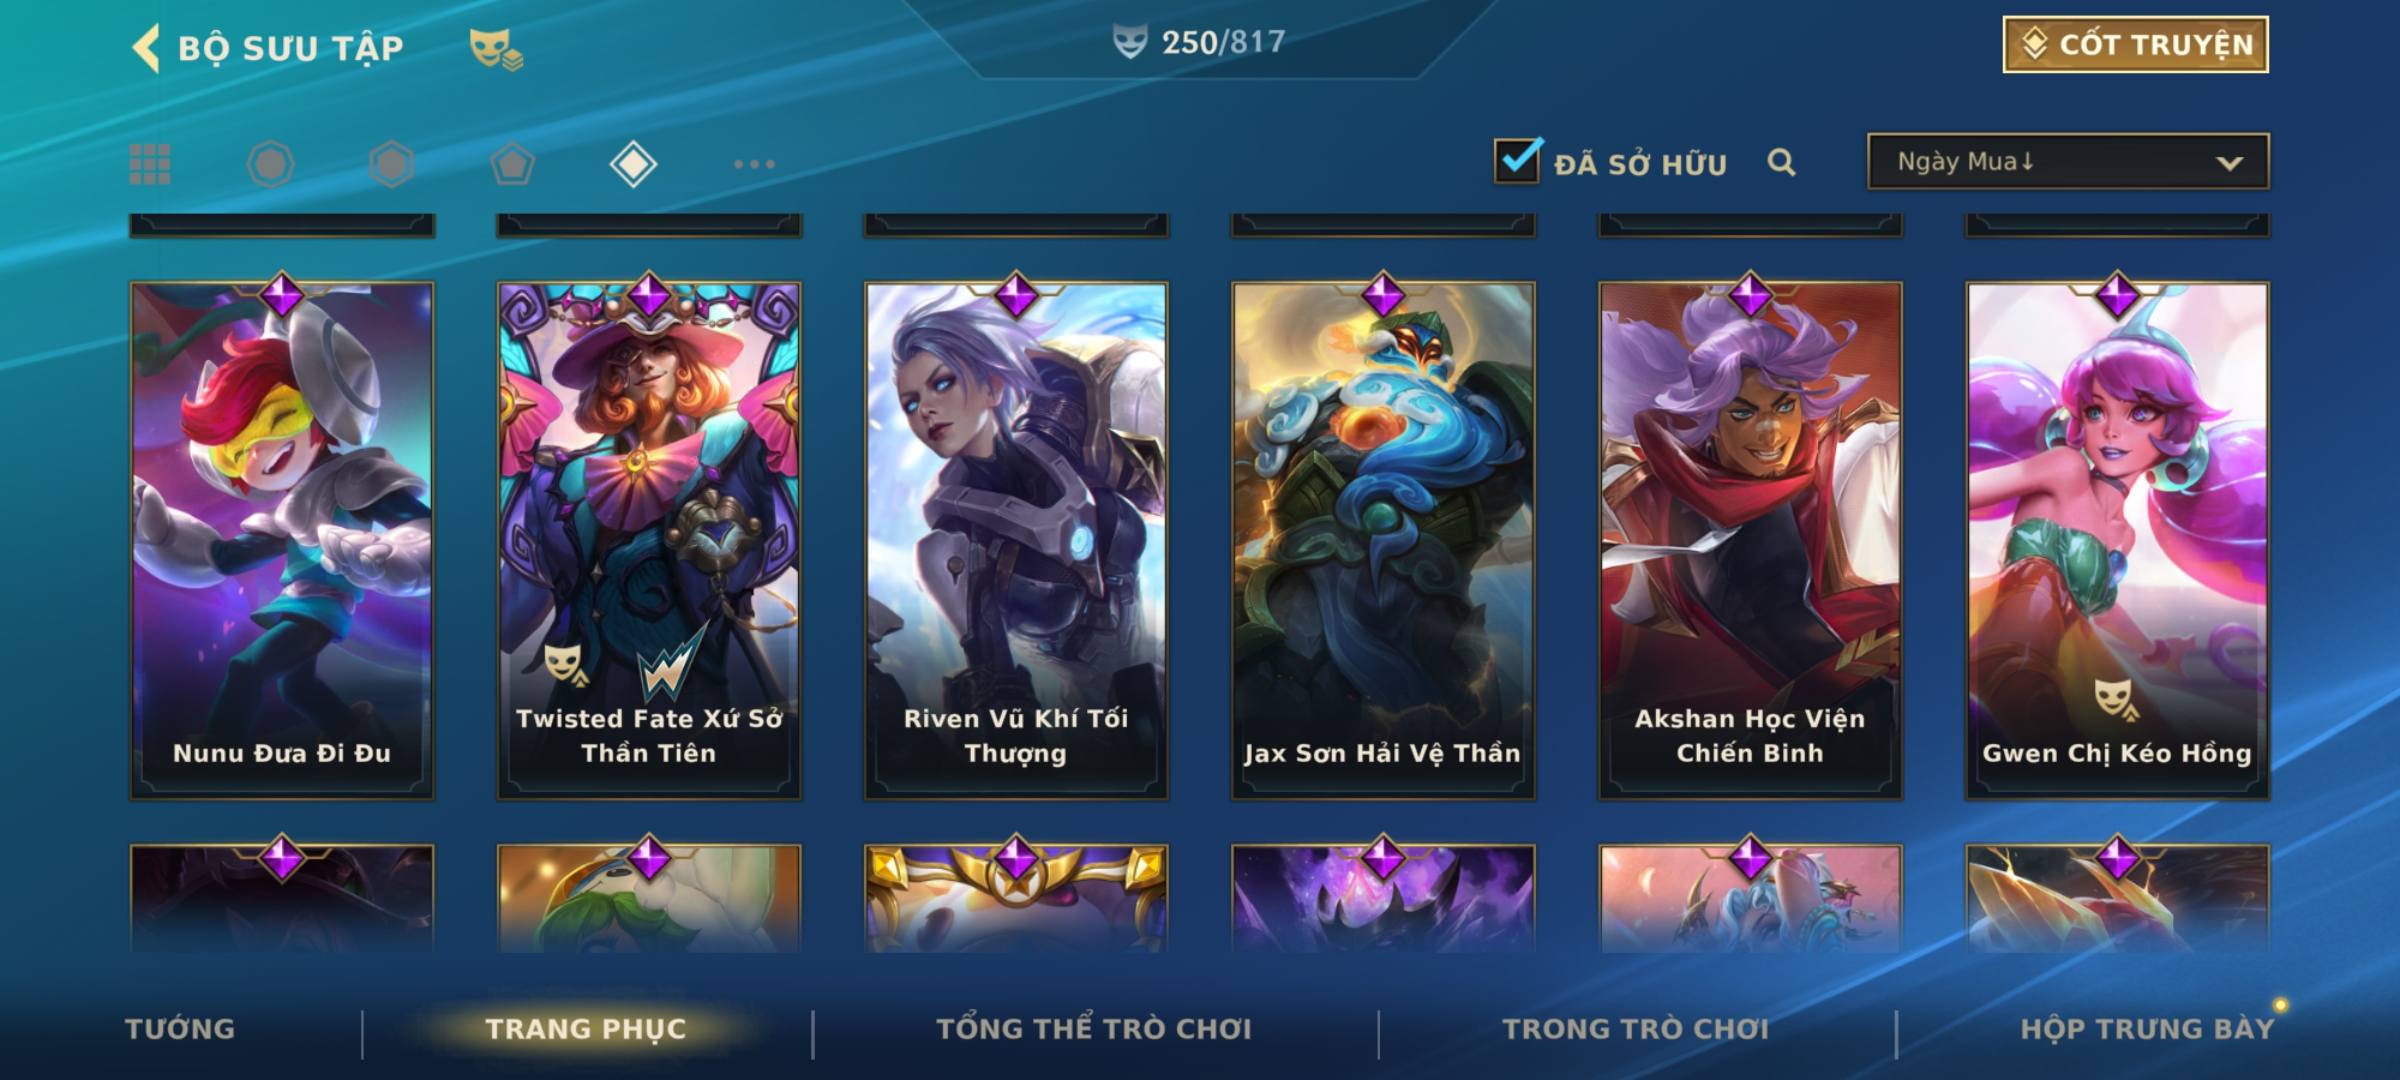This screenshot has width=2400, height=1080.
Task: Open the Ngày Mua sort dropdown
Action: pyautogui.click(x=2068, y=161)
